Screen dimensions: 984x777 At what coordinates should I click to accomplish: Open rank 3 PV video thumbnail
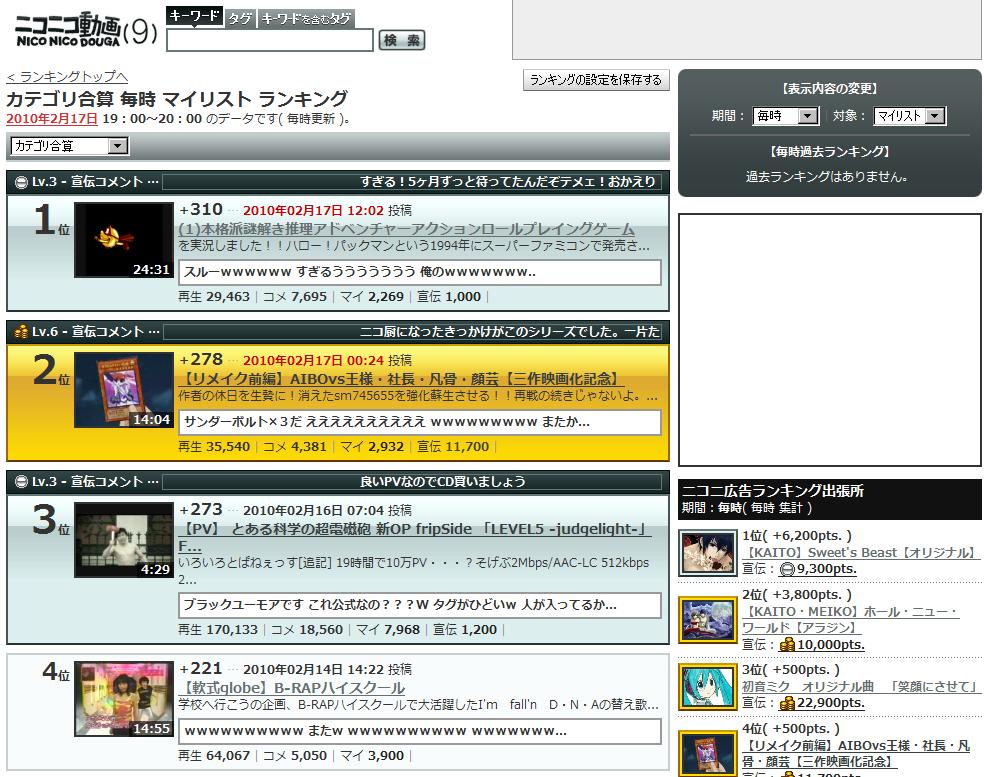click(124, 540)
